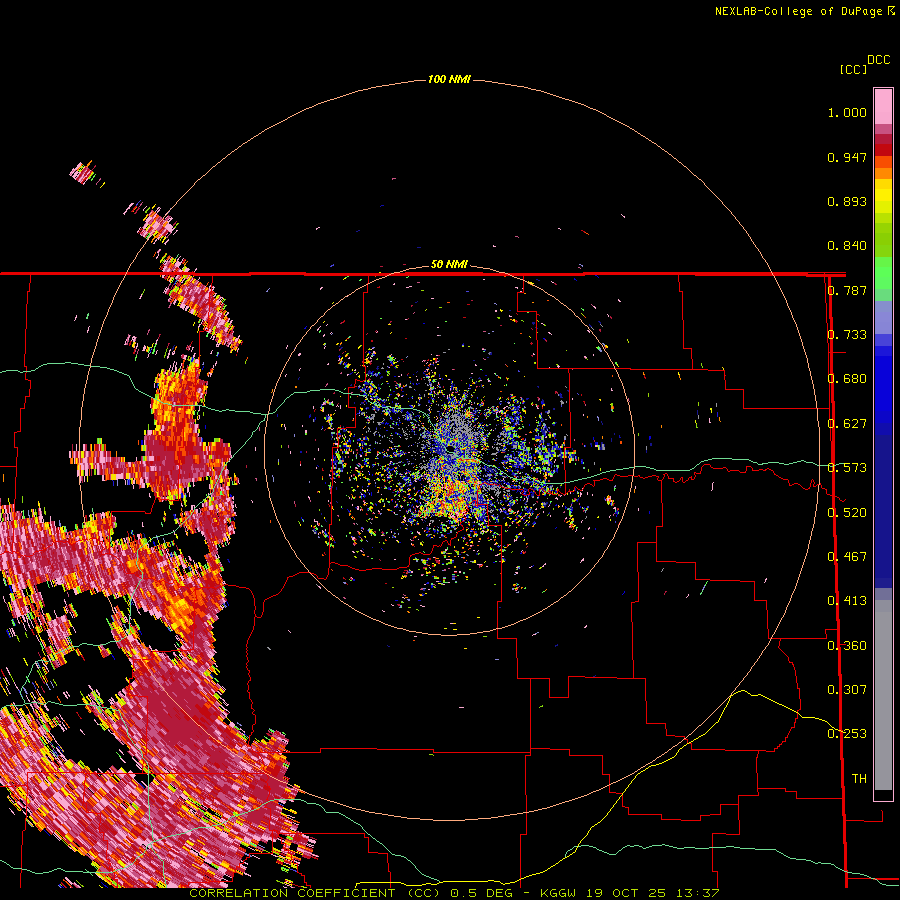Click the DCC label above the color scale
900x900 pixels.
click(x=879, y=60)
